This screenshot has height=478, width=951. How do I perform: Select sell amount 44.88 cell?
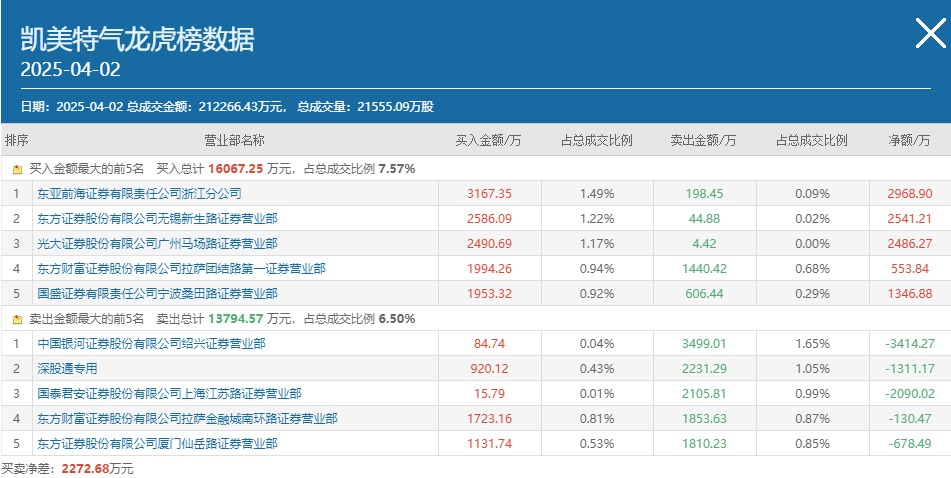705,218
